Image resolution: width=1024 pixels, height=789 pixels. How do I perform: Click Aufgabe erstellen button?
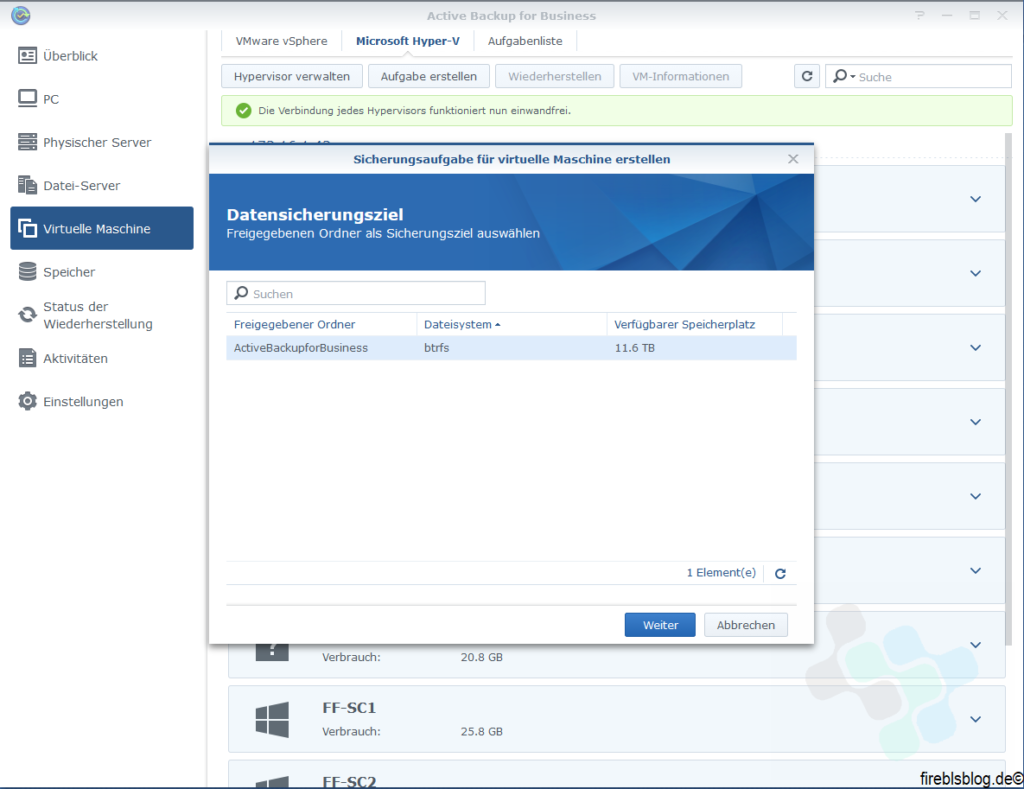pos(428,76)
